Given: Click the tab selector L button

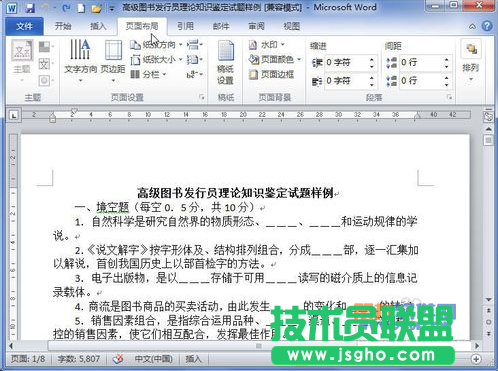Looking at the screenshot, I should 14,115.
